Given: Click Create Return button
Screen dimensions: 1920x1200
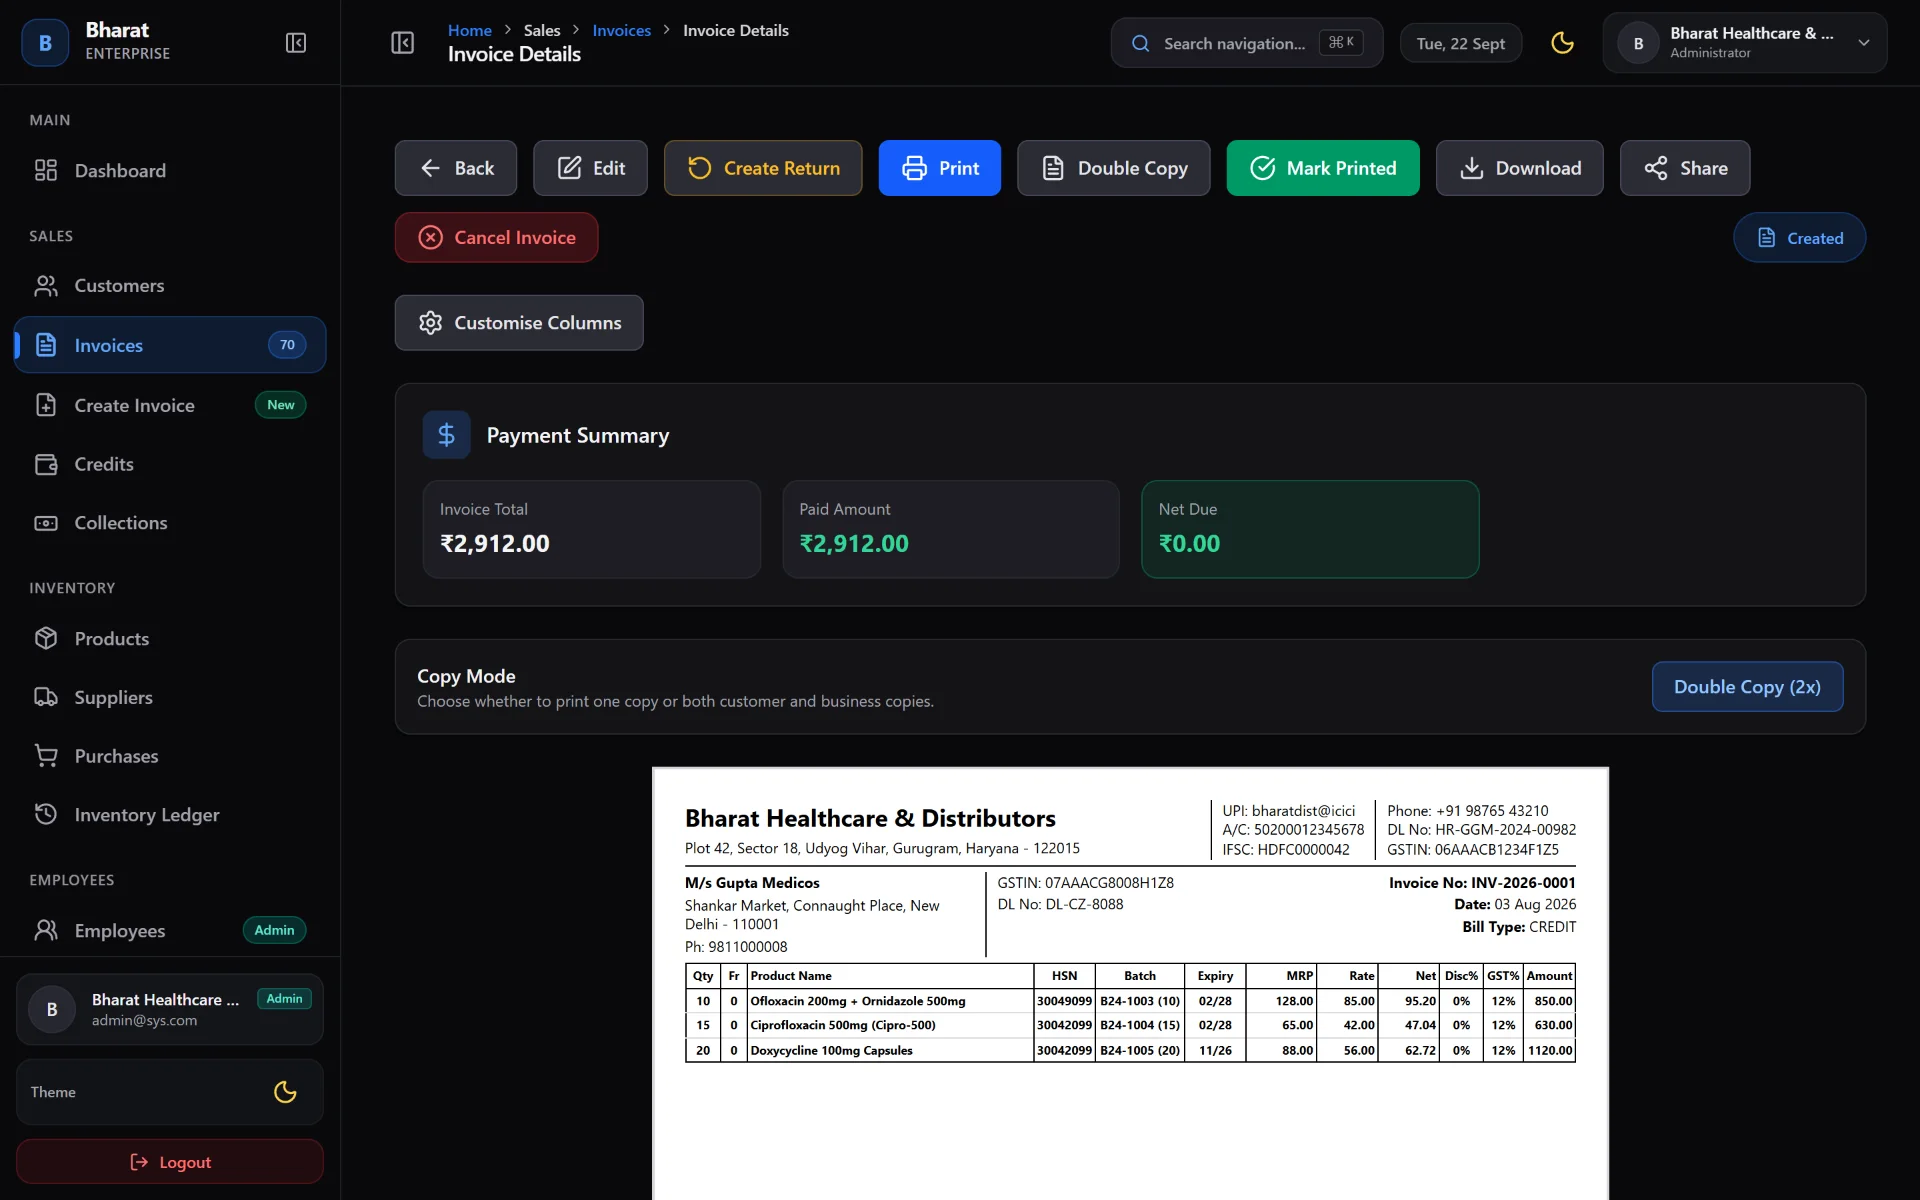Looking at the screenshot, I should point(763,168).
